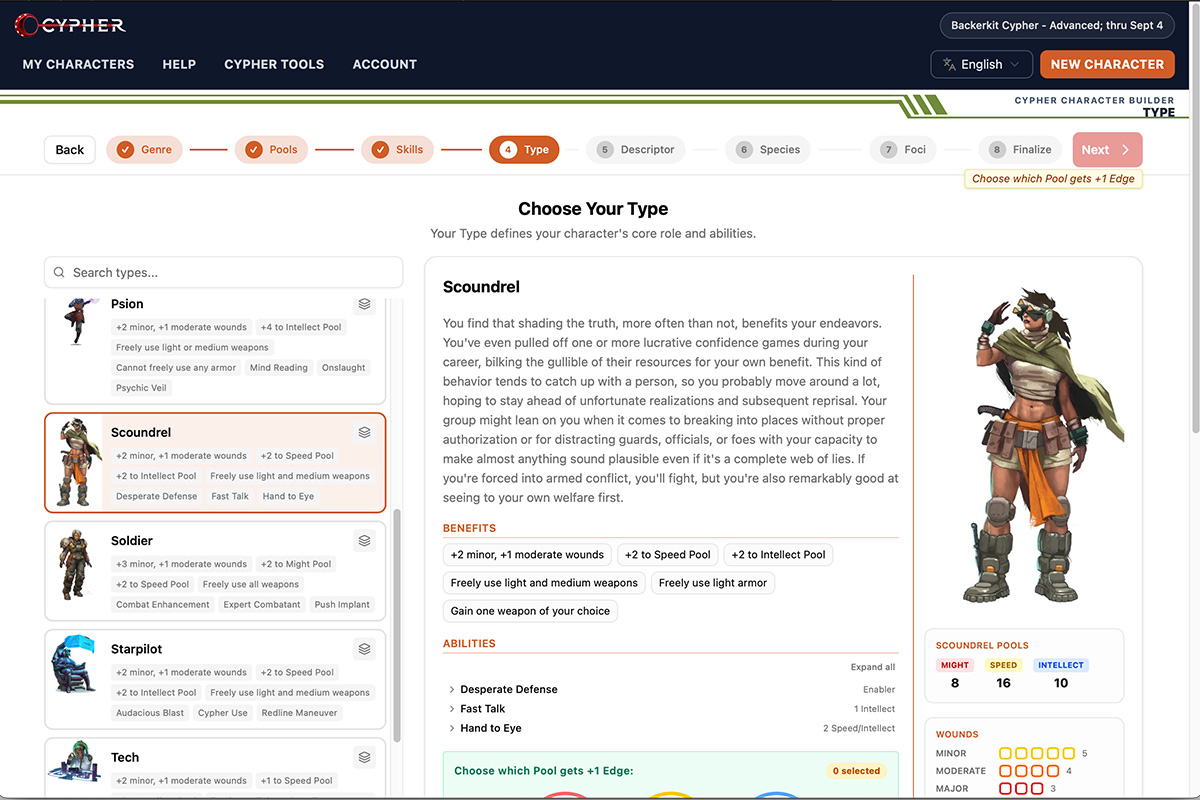Expand the Fast Talk ability
This screenshot has width=1200, height=800.
[482, 709]
